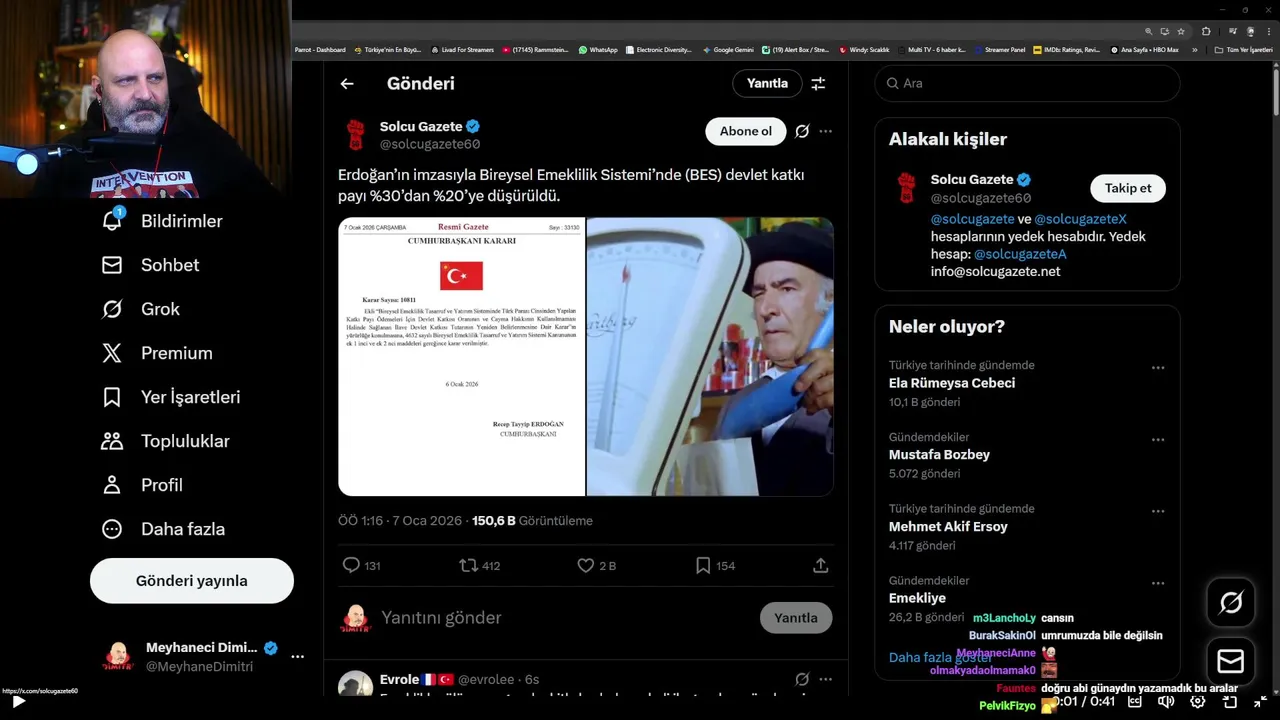Focus the Ara search field
Screen dimensions: 1280x720
[1028, 84]
